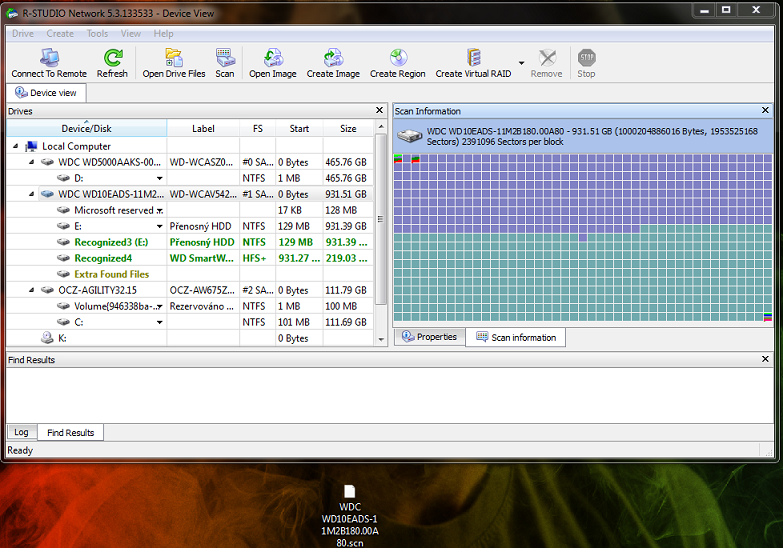783x548 pixels.
Task: Click the Create Virtual RAID icon
Action: tap(473, 58)
